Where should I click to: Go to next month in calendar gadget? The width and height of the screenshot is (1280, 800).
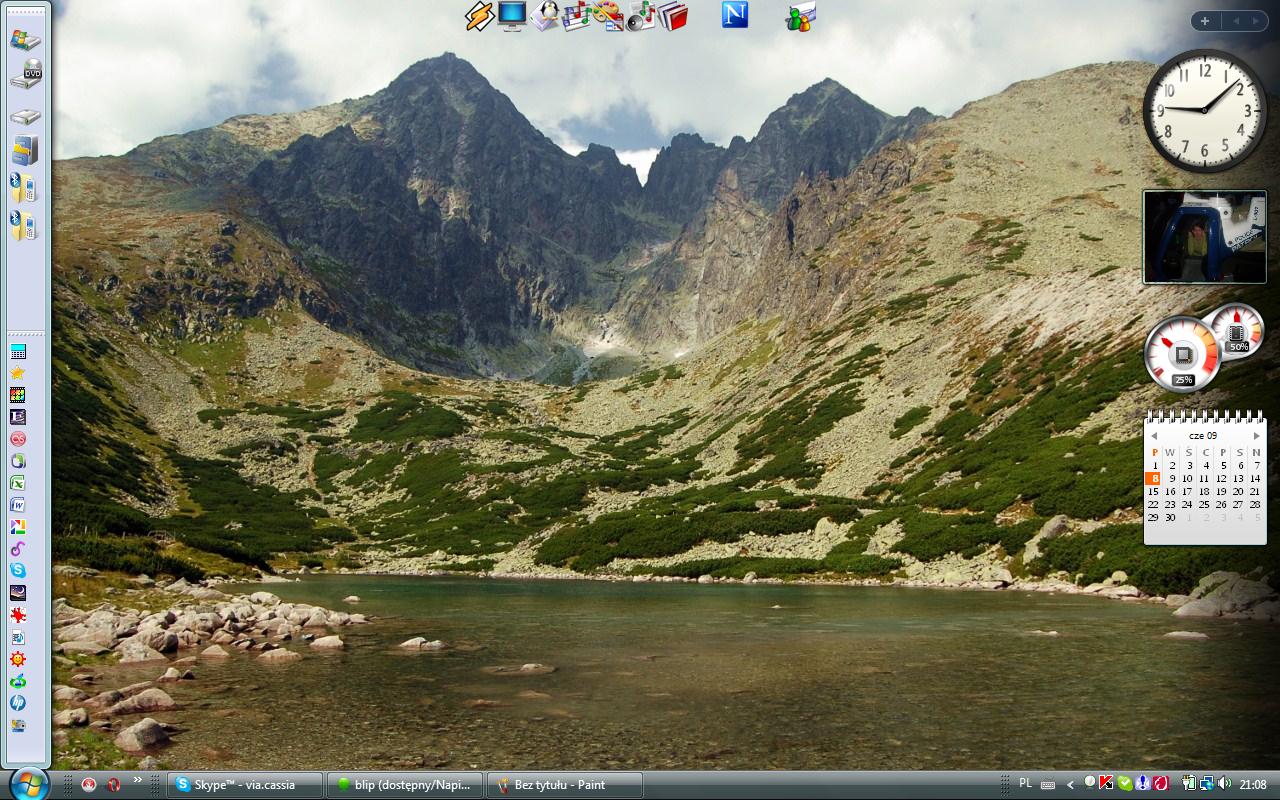(1257, 436)
